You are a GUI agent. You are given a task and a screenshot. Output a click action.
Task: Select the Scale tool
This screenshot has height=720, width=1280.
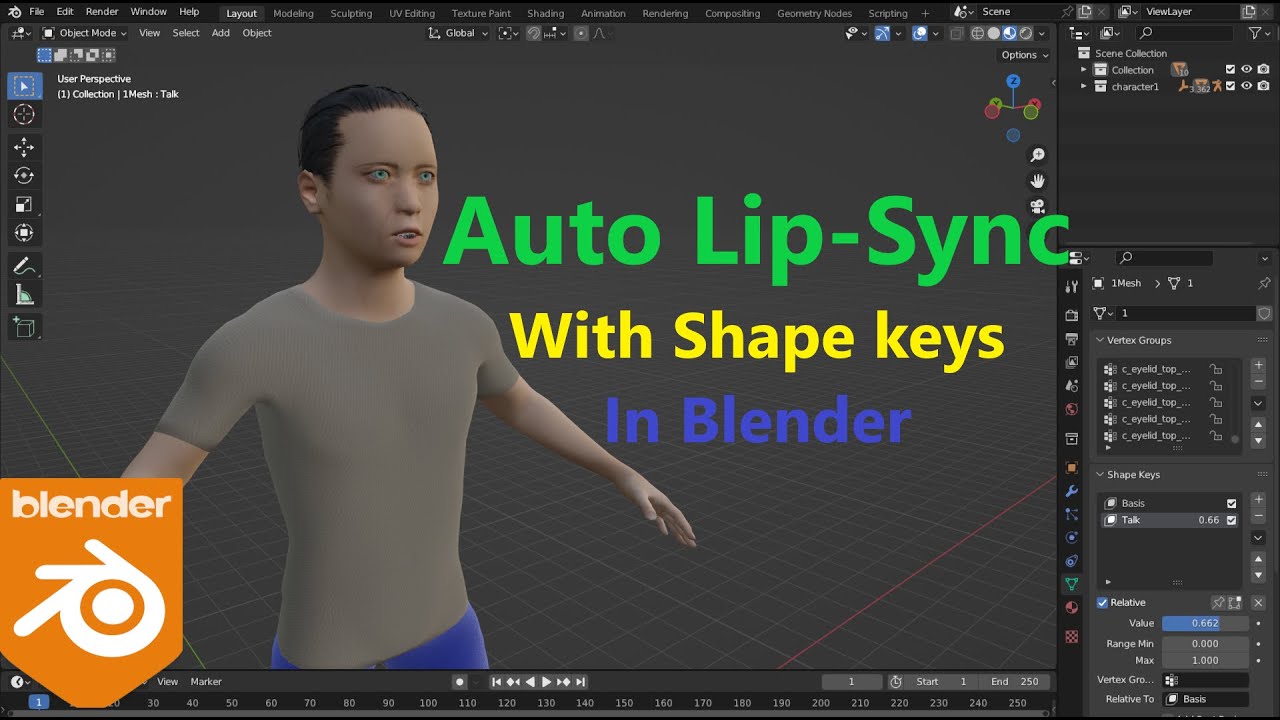25,205
